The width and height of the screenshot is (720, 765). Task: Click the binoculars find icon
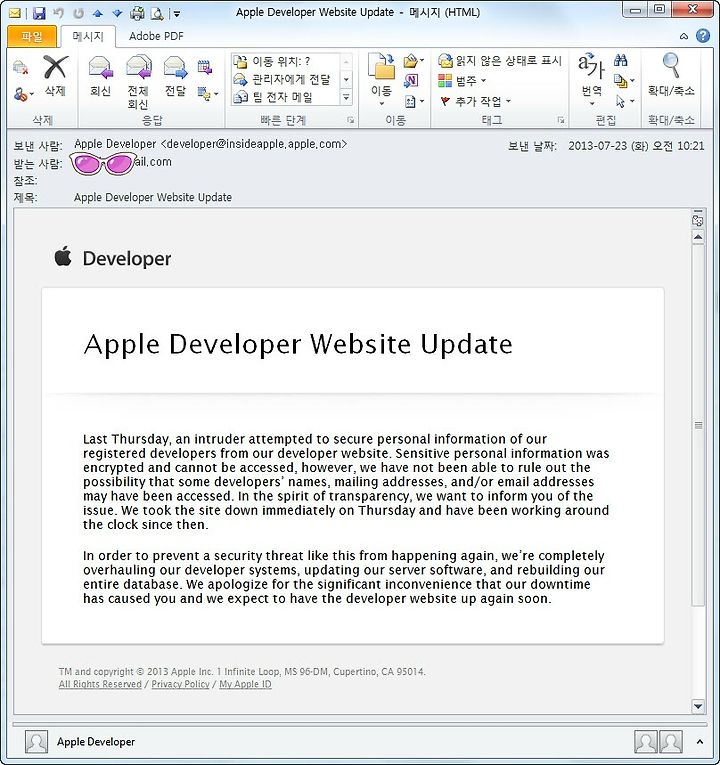[620, 60]
